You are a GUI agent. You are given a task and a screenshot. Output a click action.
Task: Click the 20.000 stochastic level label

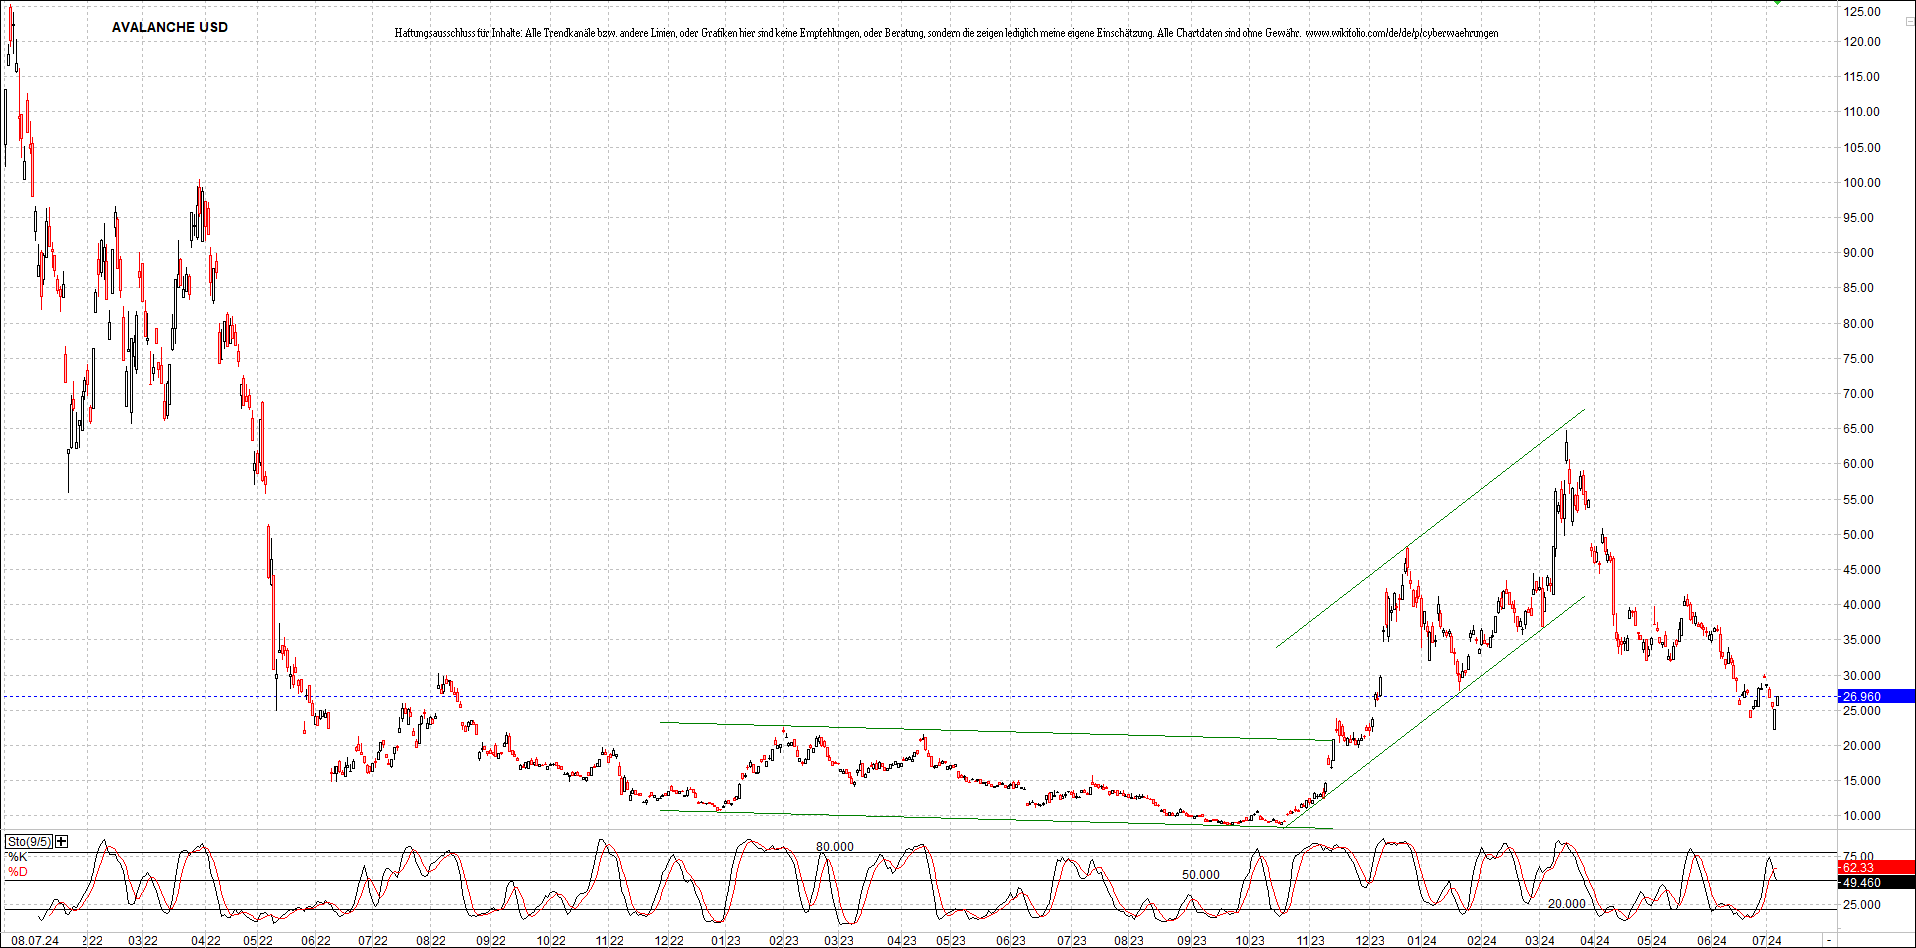click(x=1567, y=904)
